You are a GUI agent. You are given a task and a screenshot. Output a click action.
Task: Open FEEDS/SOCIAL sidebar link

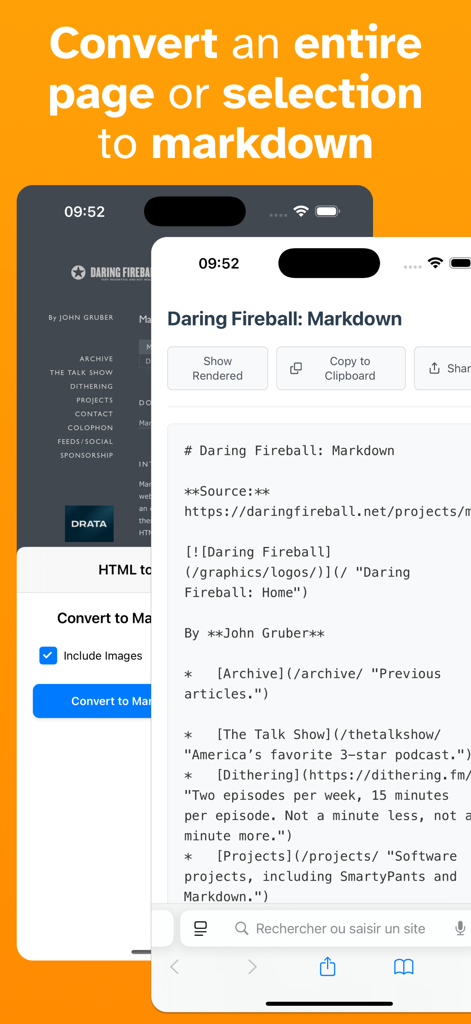click(85, 441)
